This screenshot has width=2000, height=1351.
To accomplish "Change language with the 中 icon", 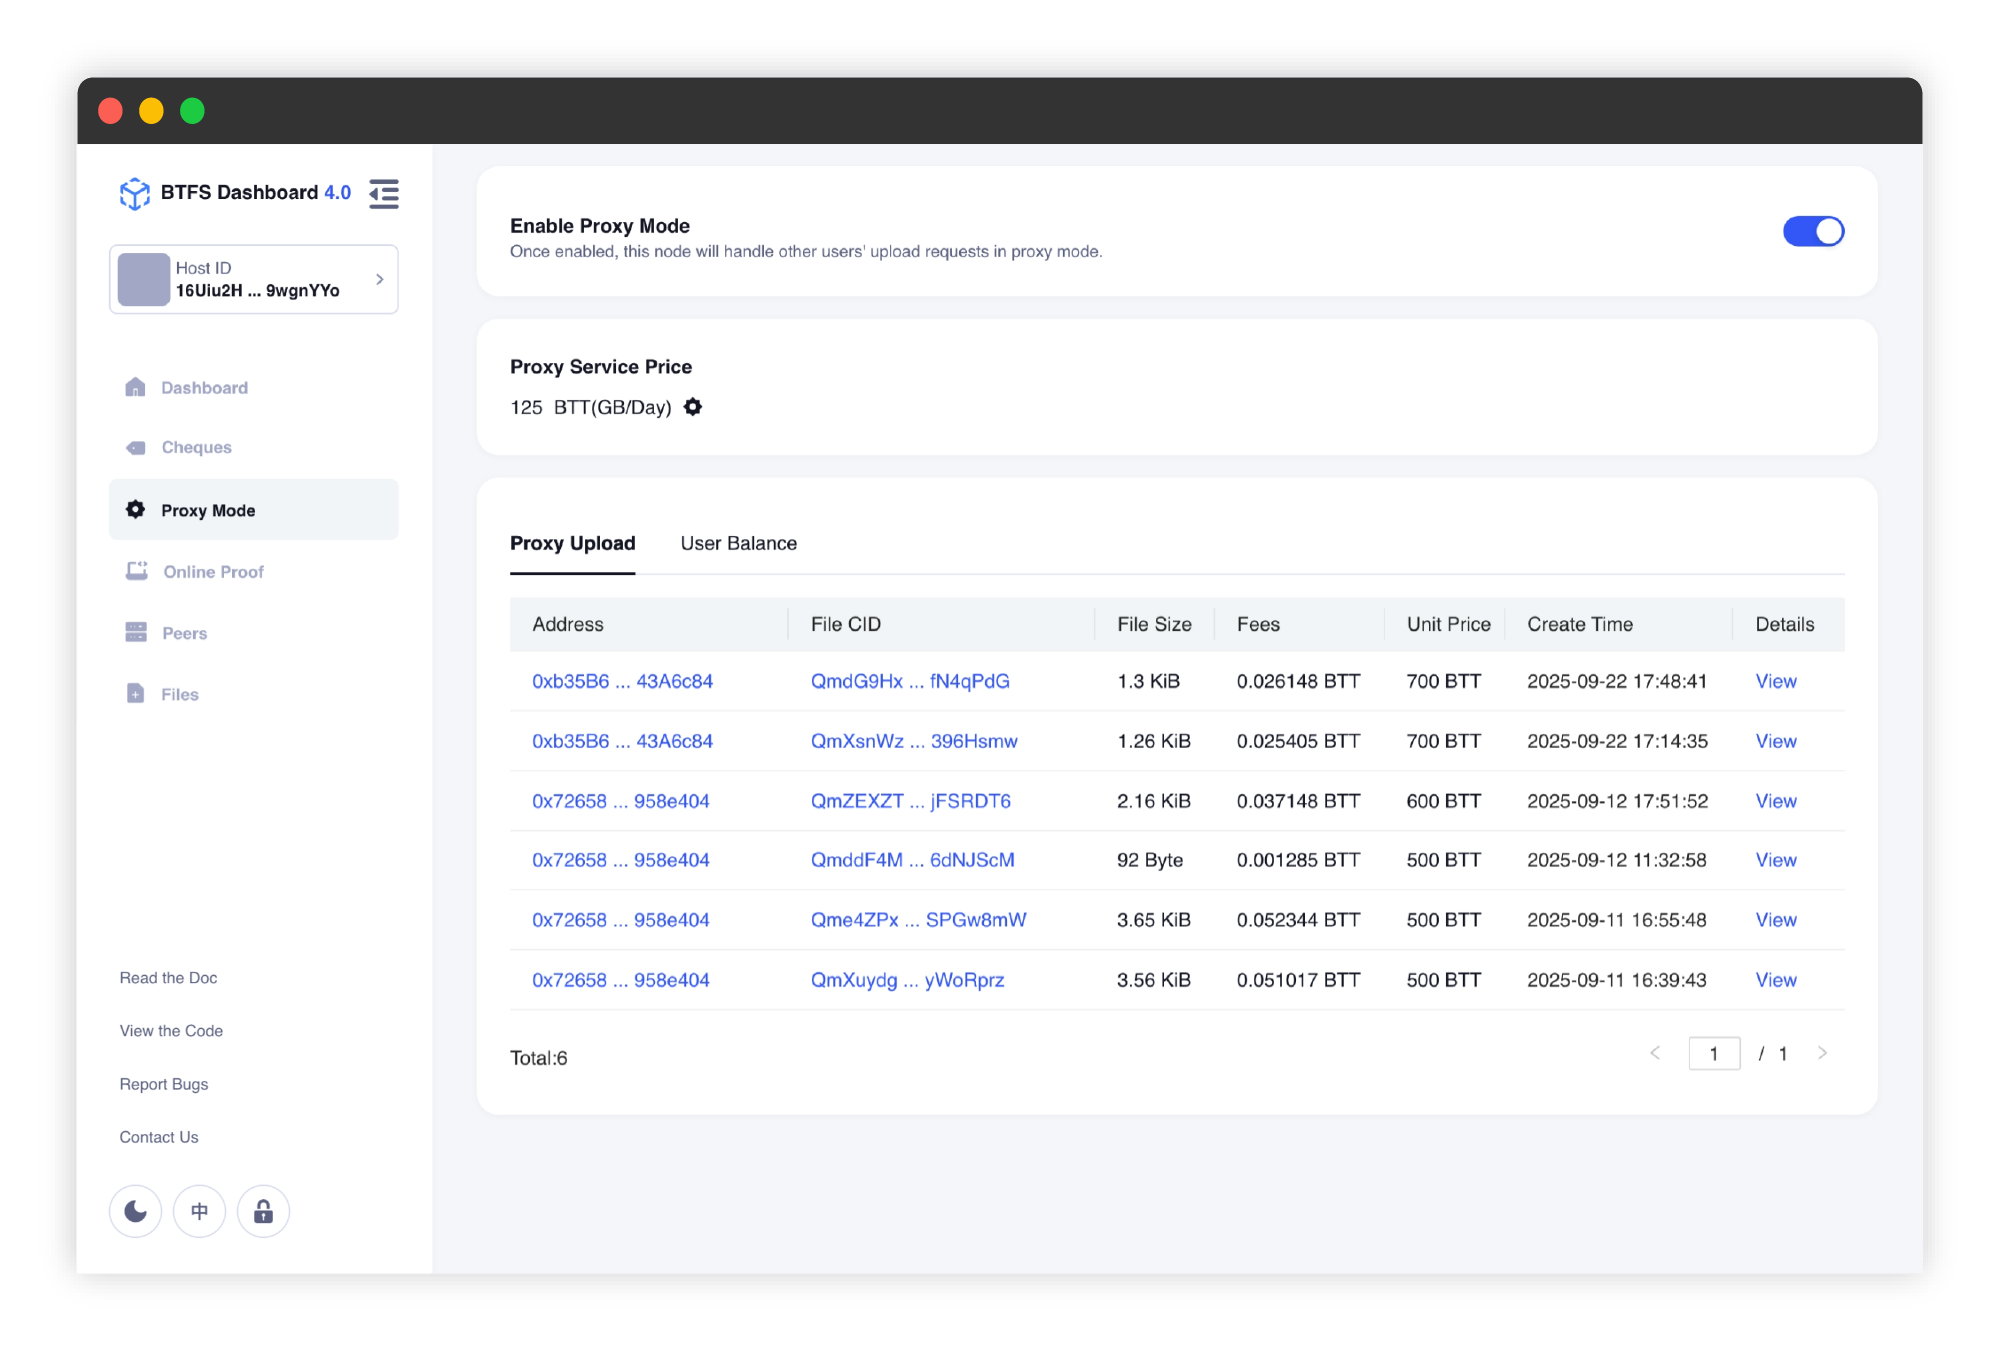I will click(199, 1211).
